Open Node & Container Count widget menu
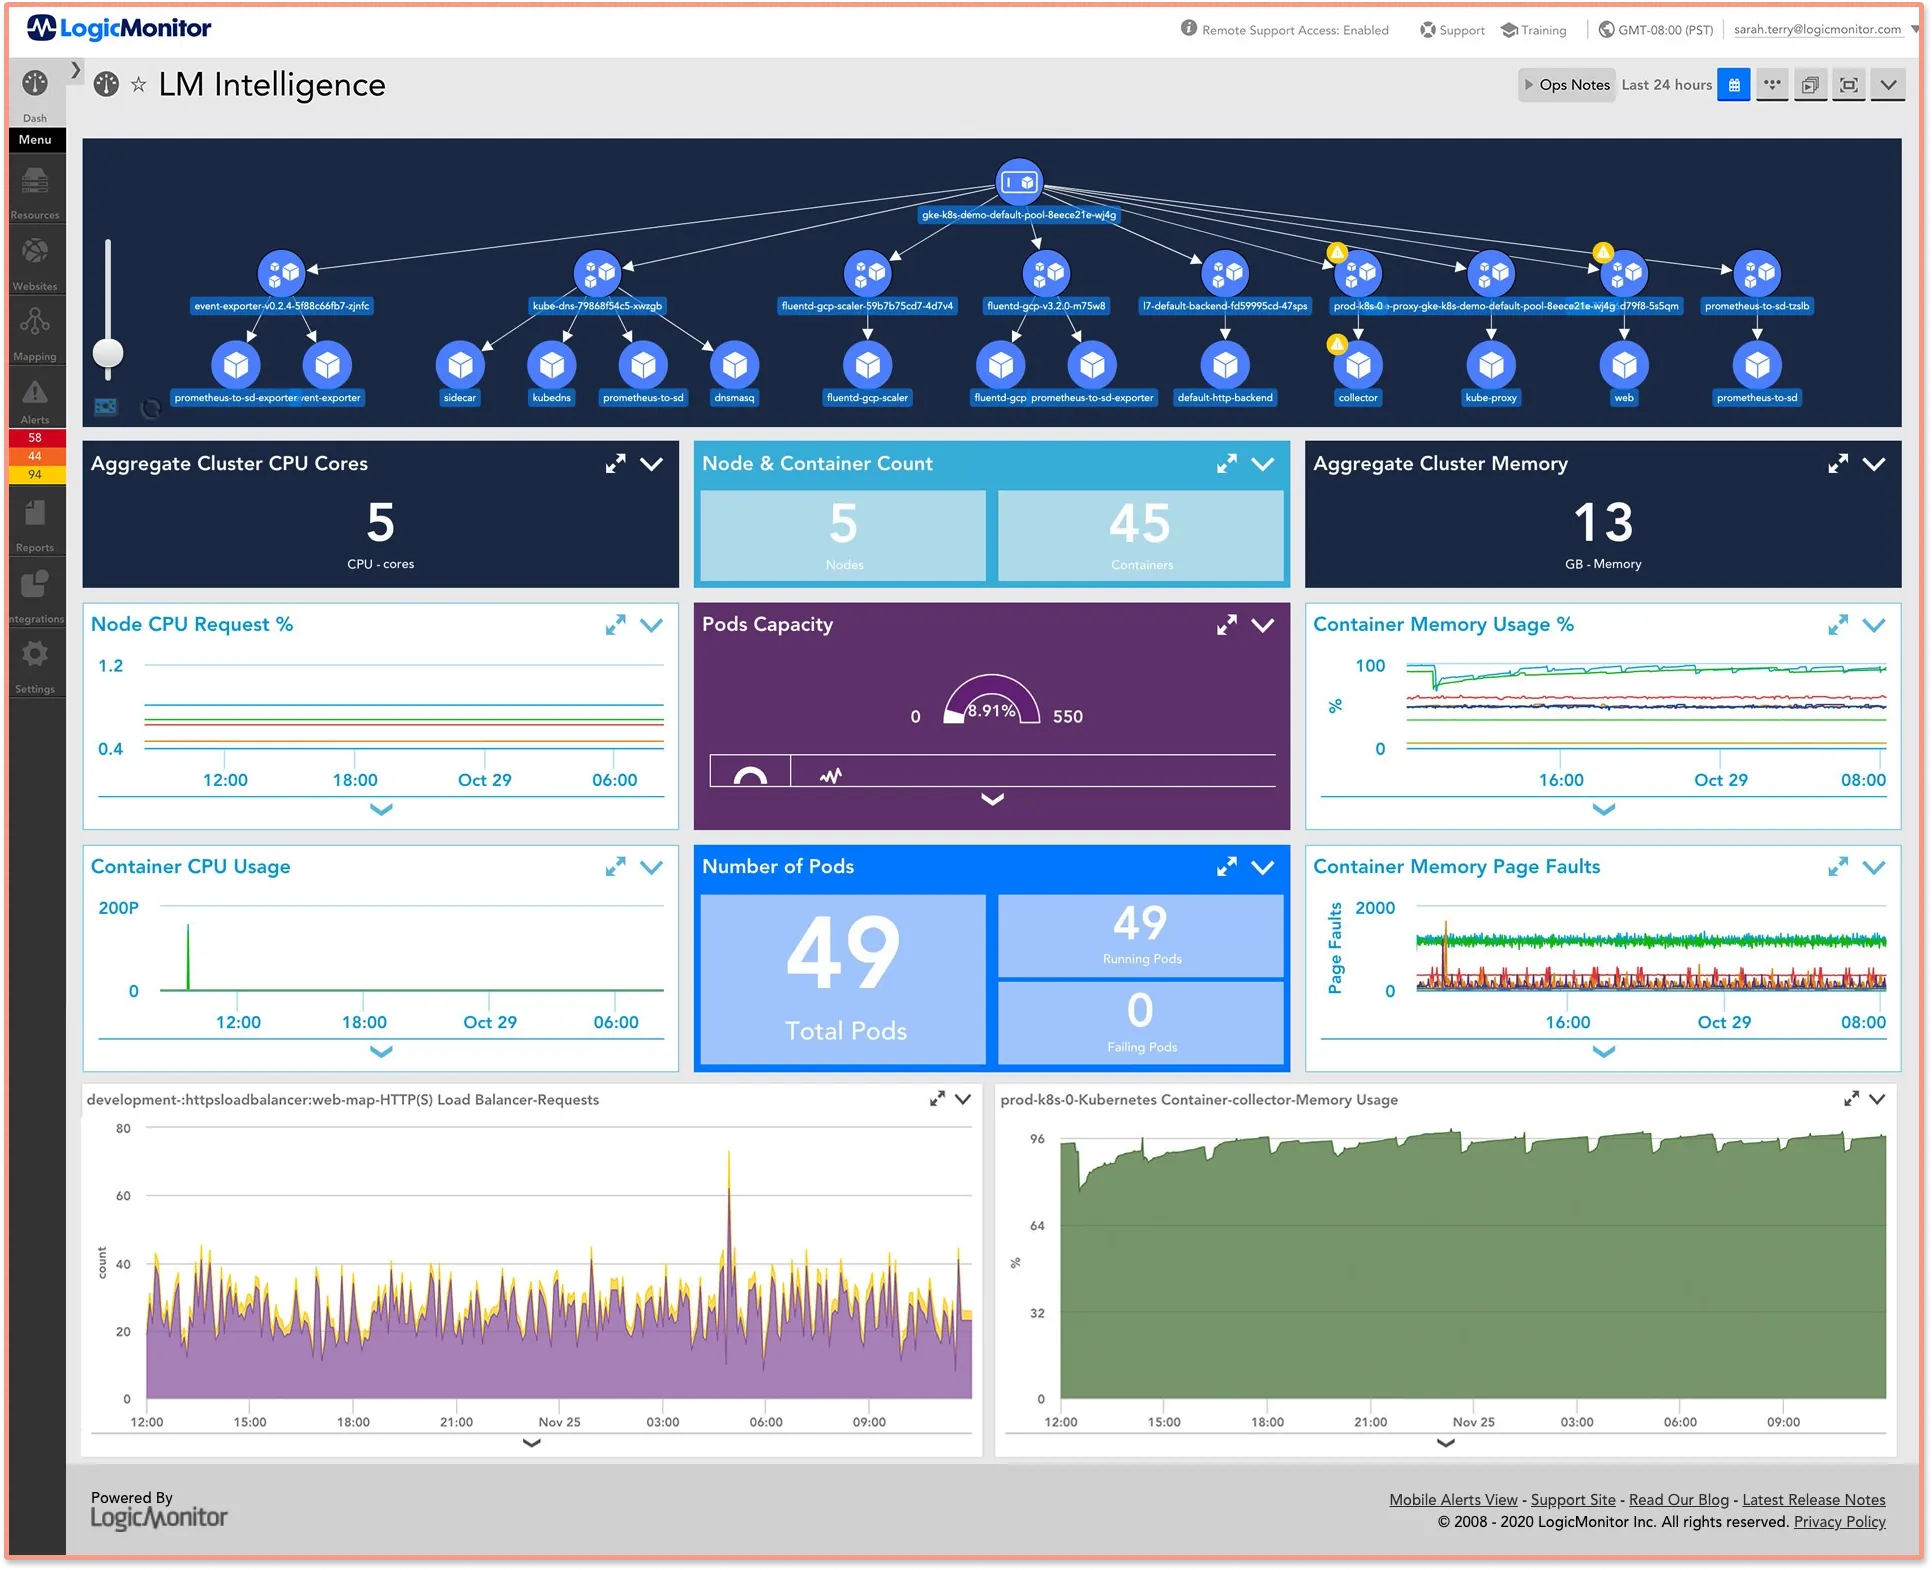Viewport: 1932px width, 1570px height. pyautogui.click(x=1263, y=464)
